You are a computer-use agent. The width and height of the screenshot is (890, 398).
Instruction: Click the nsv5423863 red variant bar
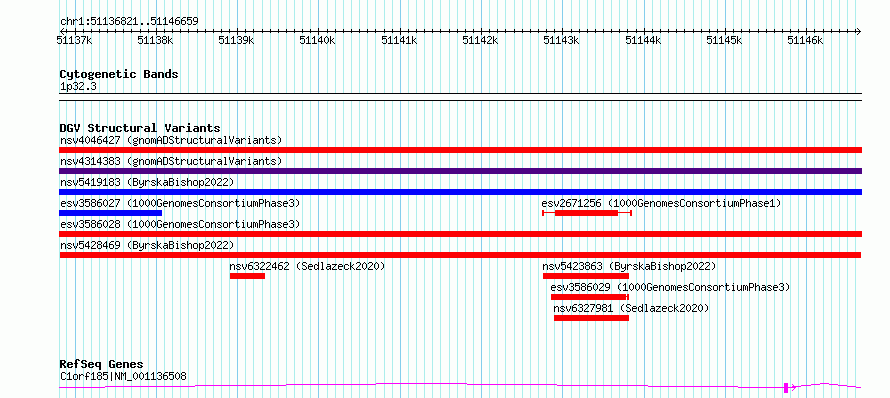586,276
